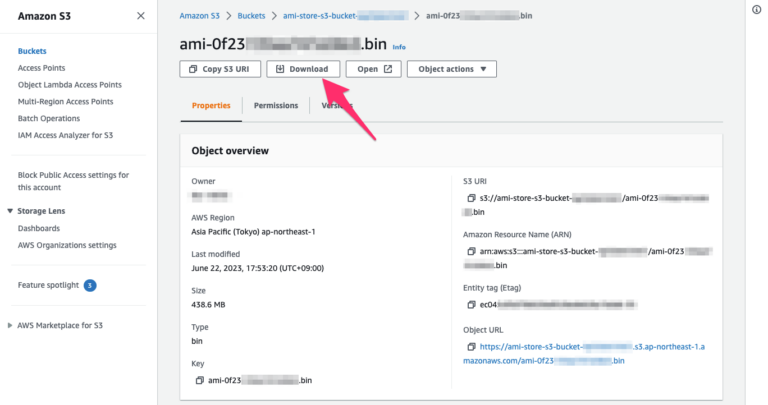Click the Open button
This screenshot has height=405, width=768.
pyautogui.click(x=374, y=69)
